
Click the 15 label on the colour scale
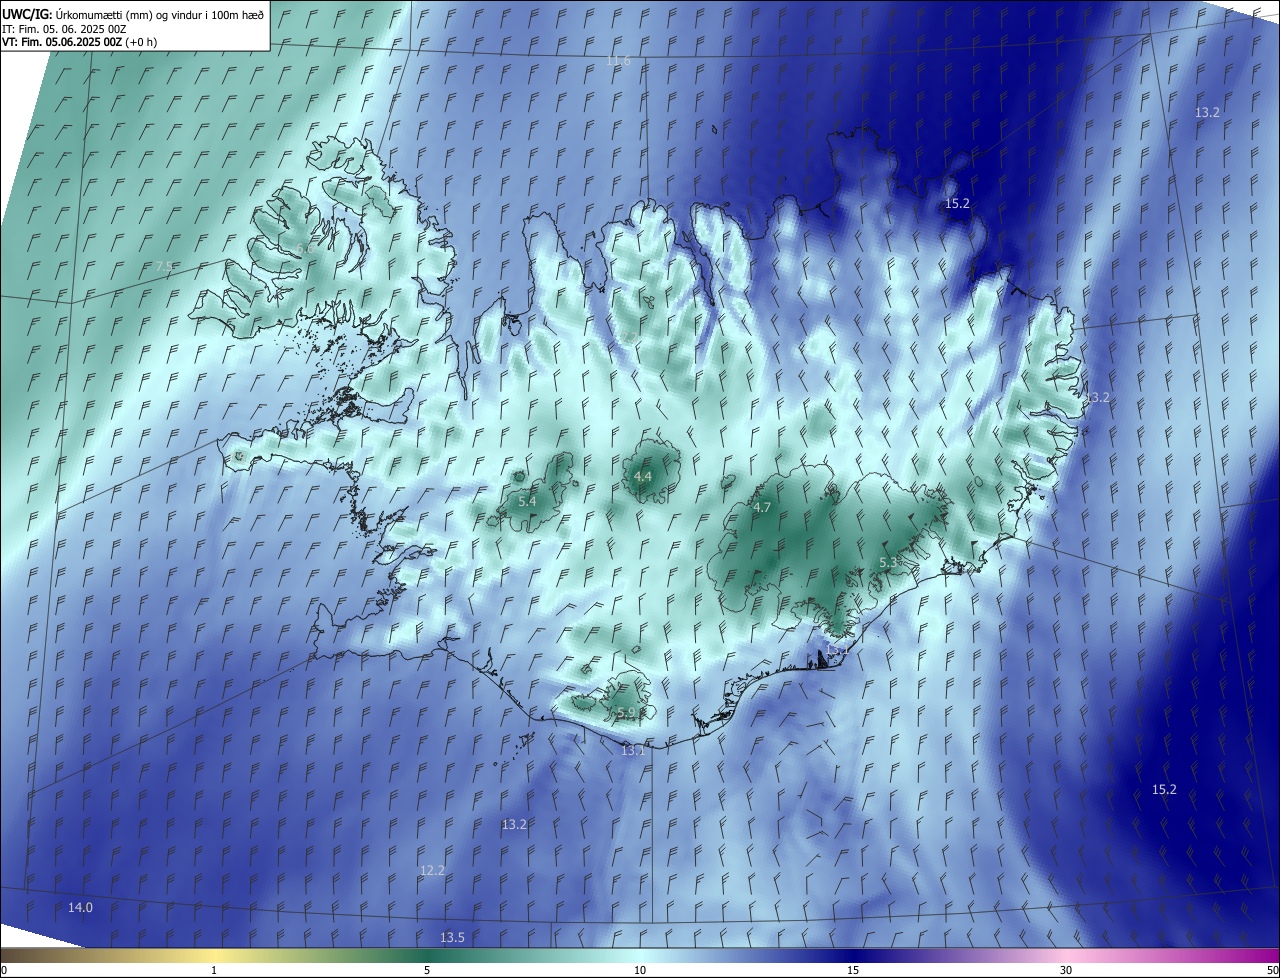click(x=853, y=970)
